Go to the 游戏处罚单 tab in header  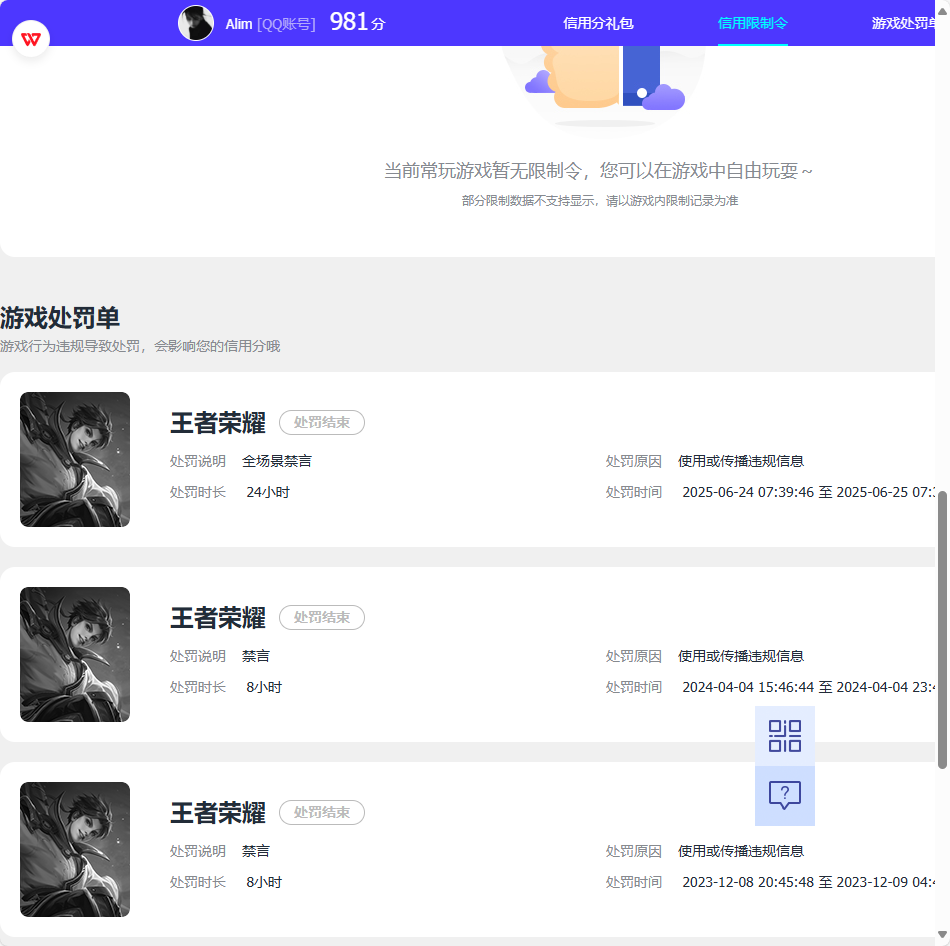pos(903,23)
